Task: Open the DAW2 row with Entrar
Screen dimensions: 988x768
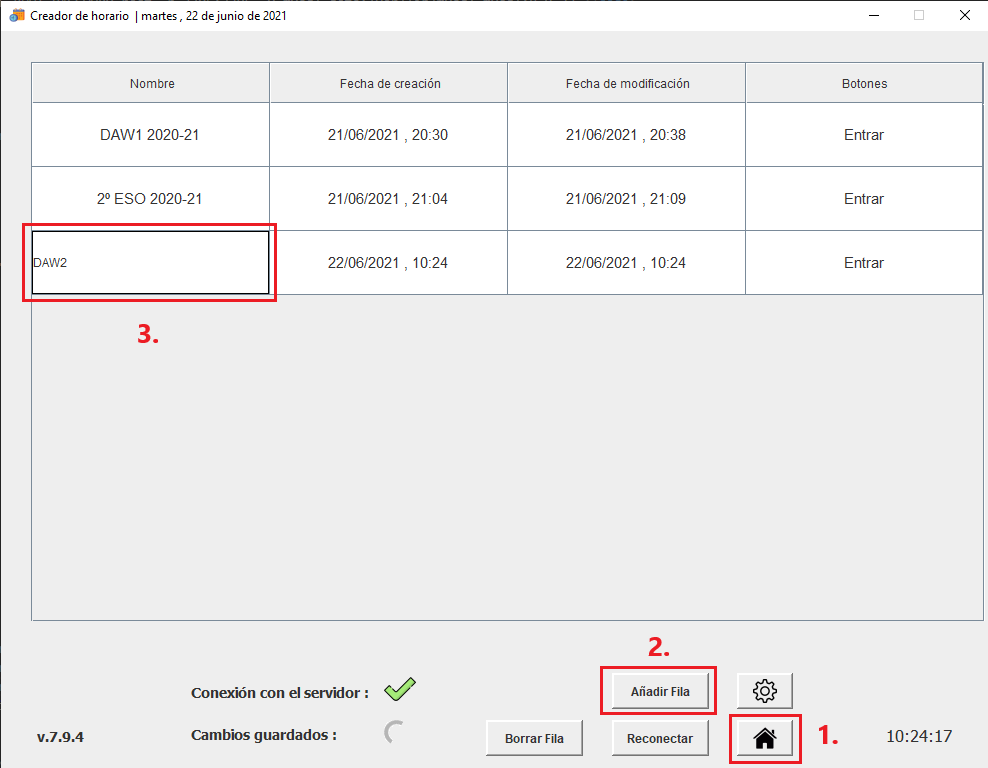Action: pyautogui.click(x=863, y=263)
